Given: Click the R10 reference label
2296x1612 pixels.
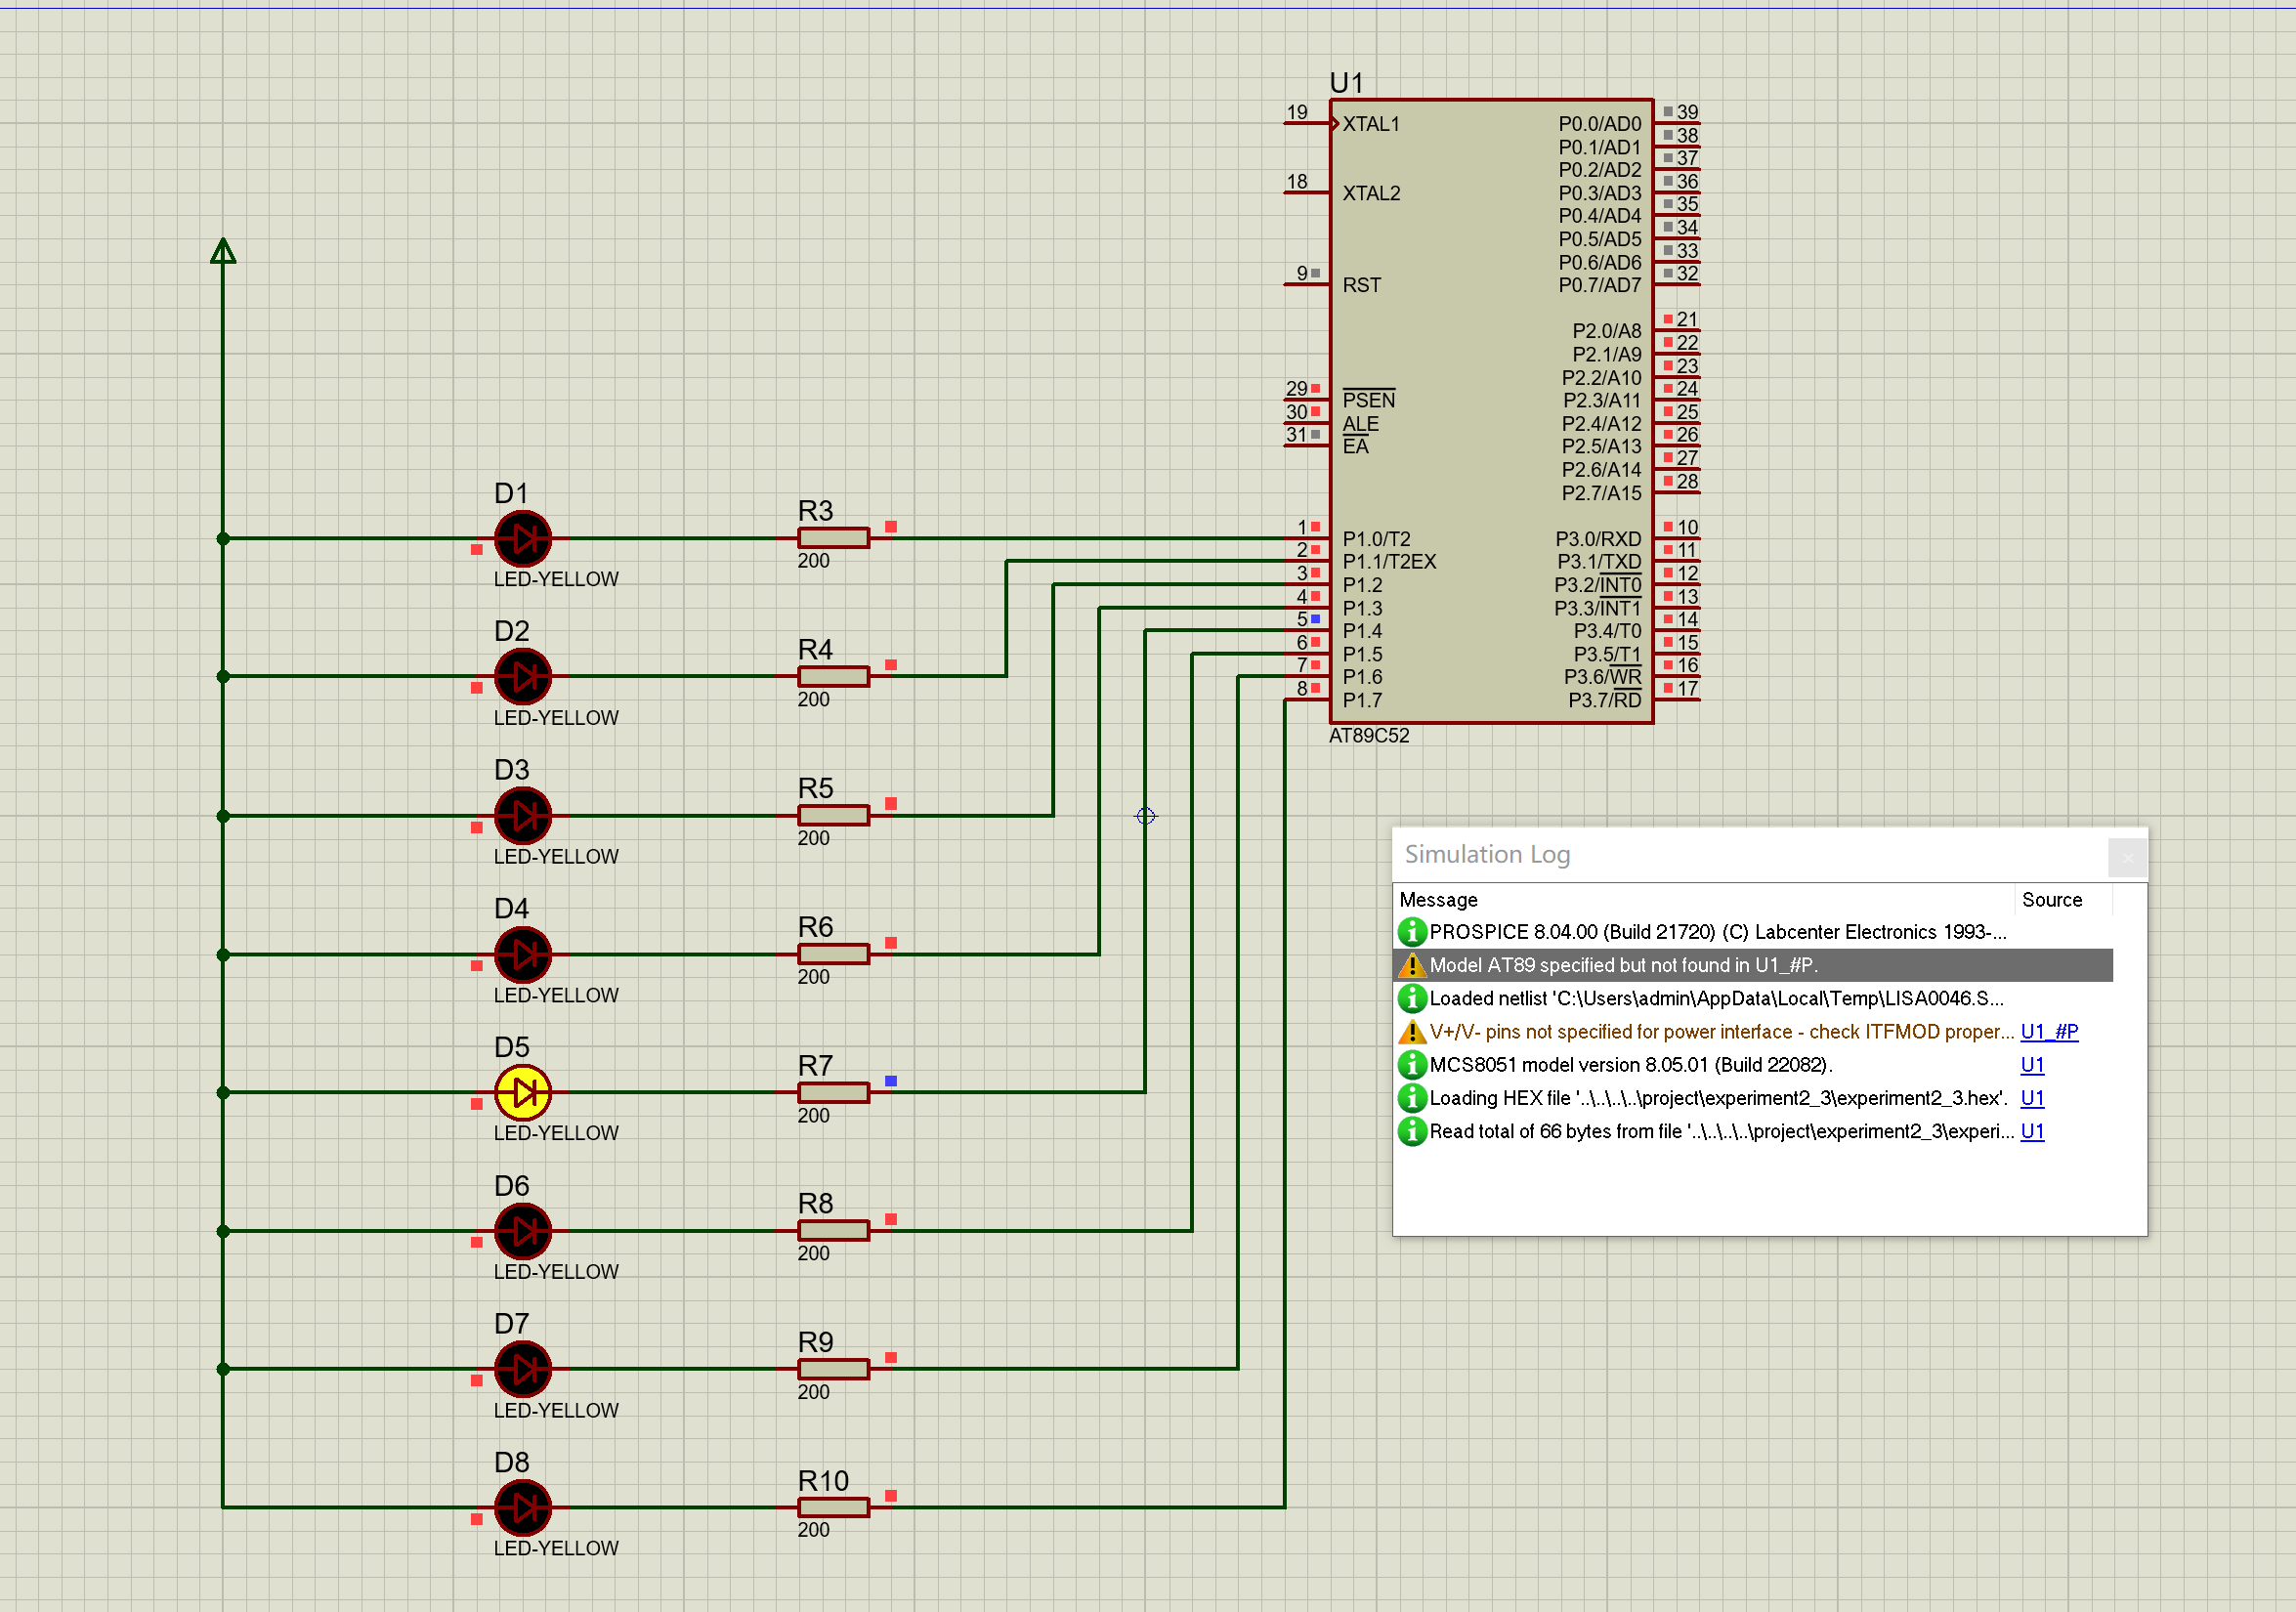Looking at the screenshot, I should pos(823,1480).
